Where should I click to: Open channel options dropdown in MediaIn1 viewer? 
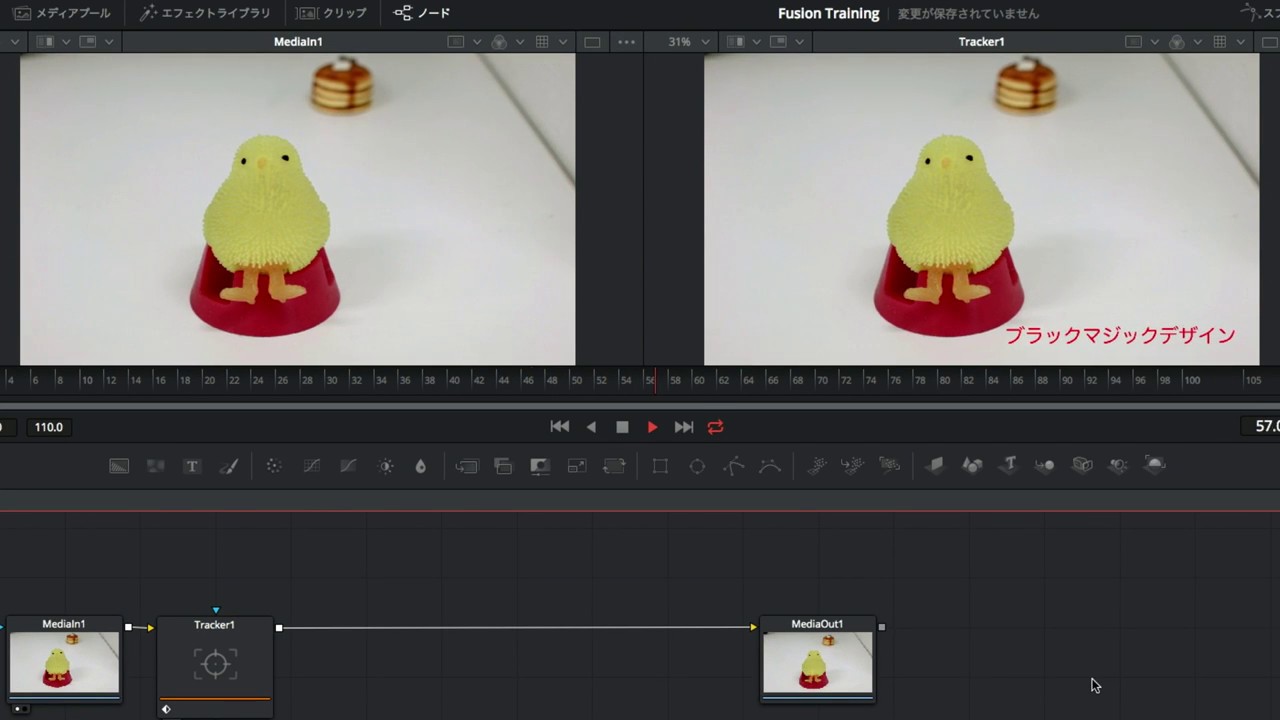point(520,42)
